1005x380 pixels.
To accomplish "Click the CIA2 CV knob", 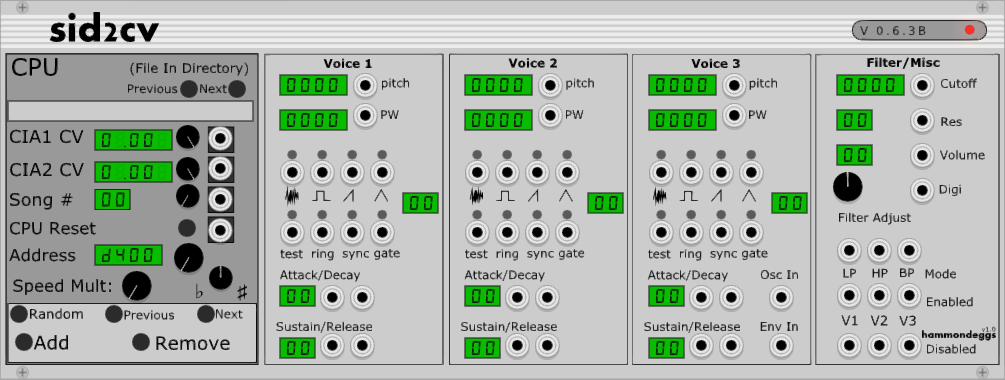I will pos(188,169).
